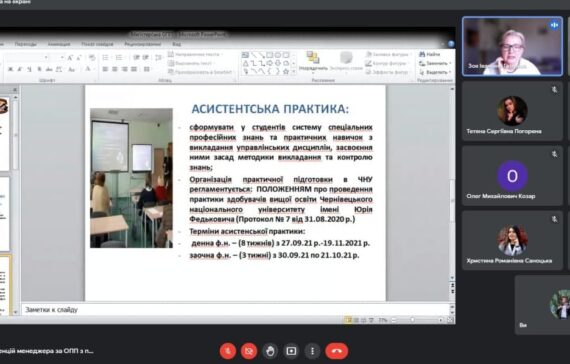Unmute the microphone in the call bar
Screen dimensions: 570x364
[x=228, y=351]
